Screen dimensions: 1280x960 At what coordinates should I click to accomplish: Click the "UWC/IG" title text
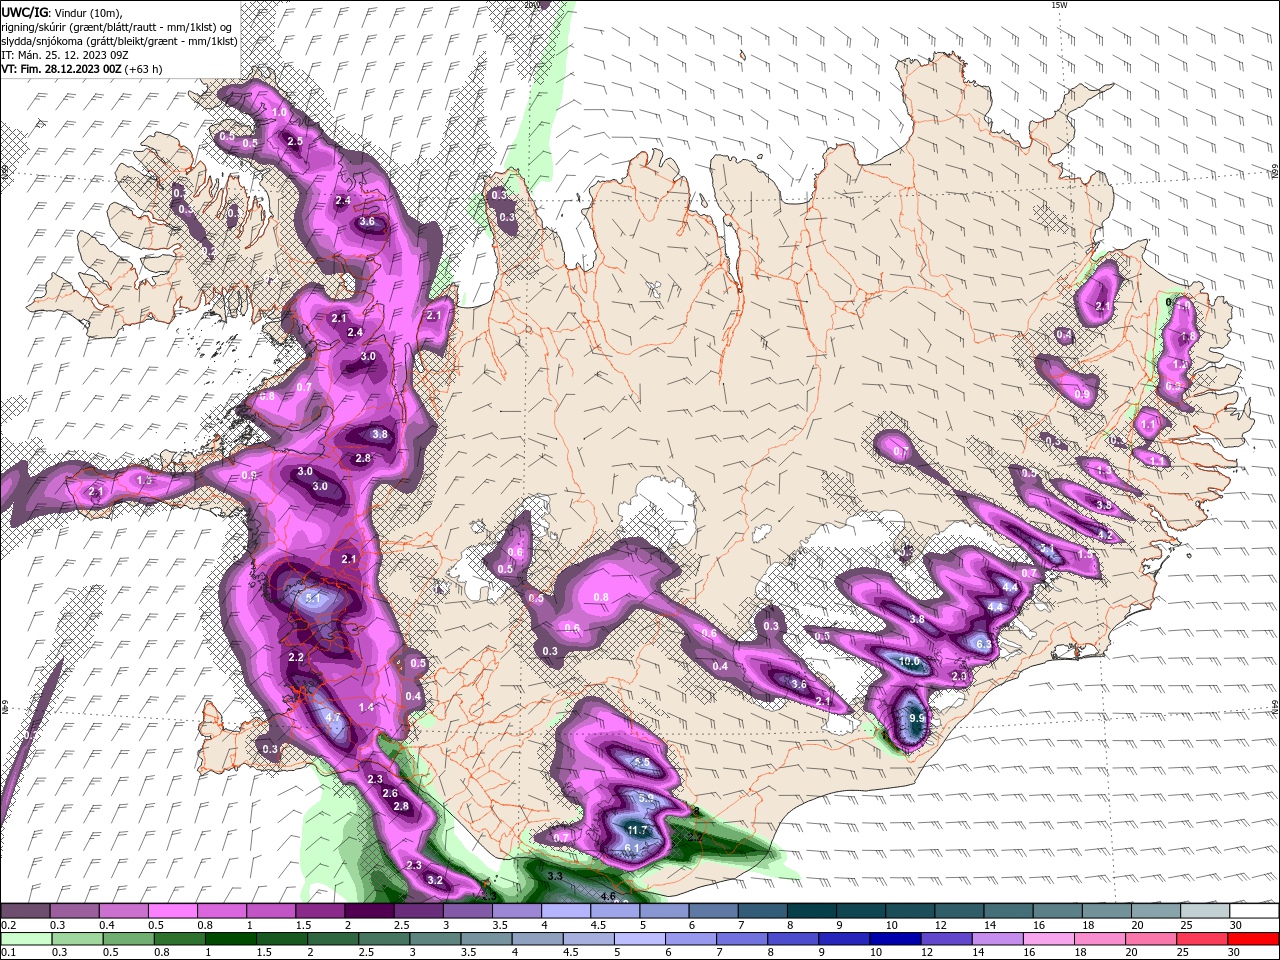pyautogui.click(x=25, y=12)
